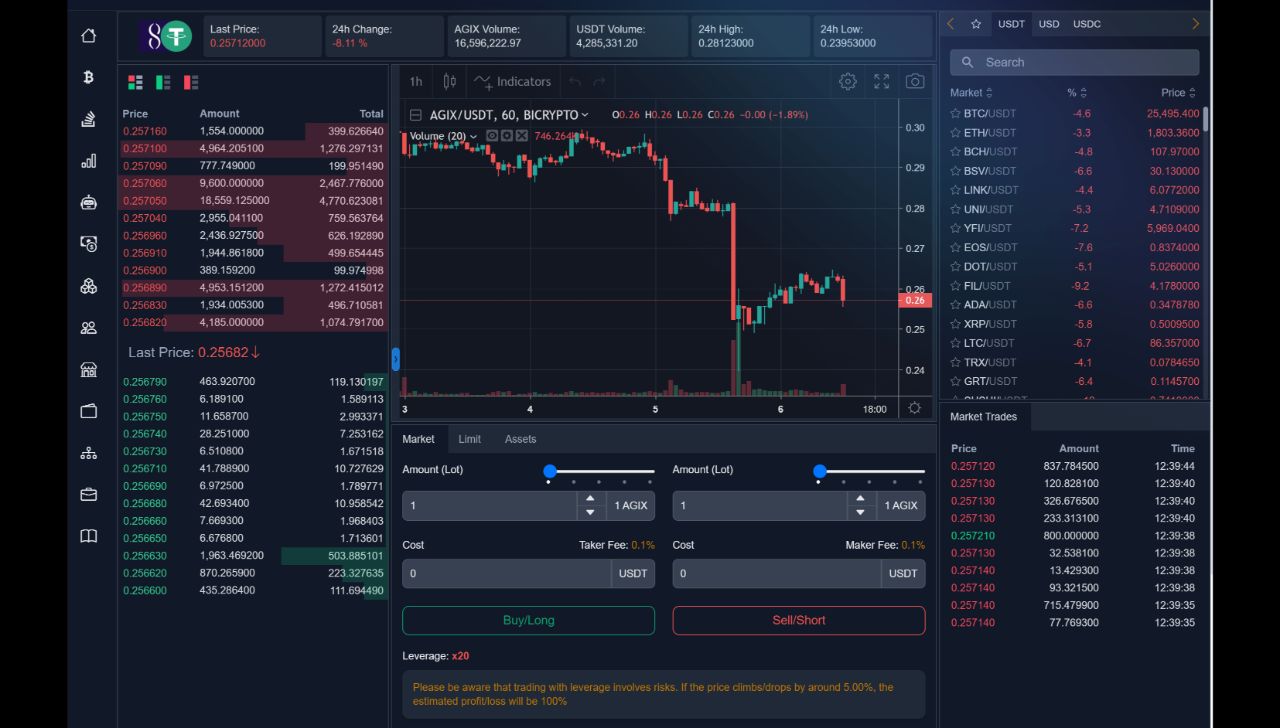Screen dimensions: 1280x728
Task: Switch to the Limit order tab
Action: coord(470,438)
